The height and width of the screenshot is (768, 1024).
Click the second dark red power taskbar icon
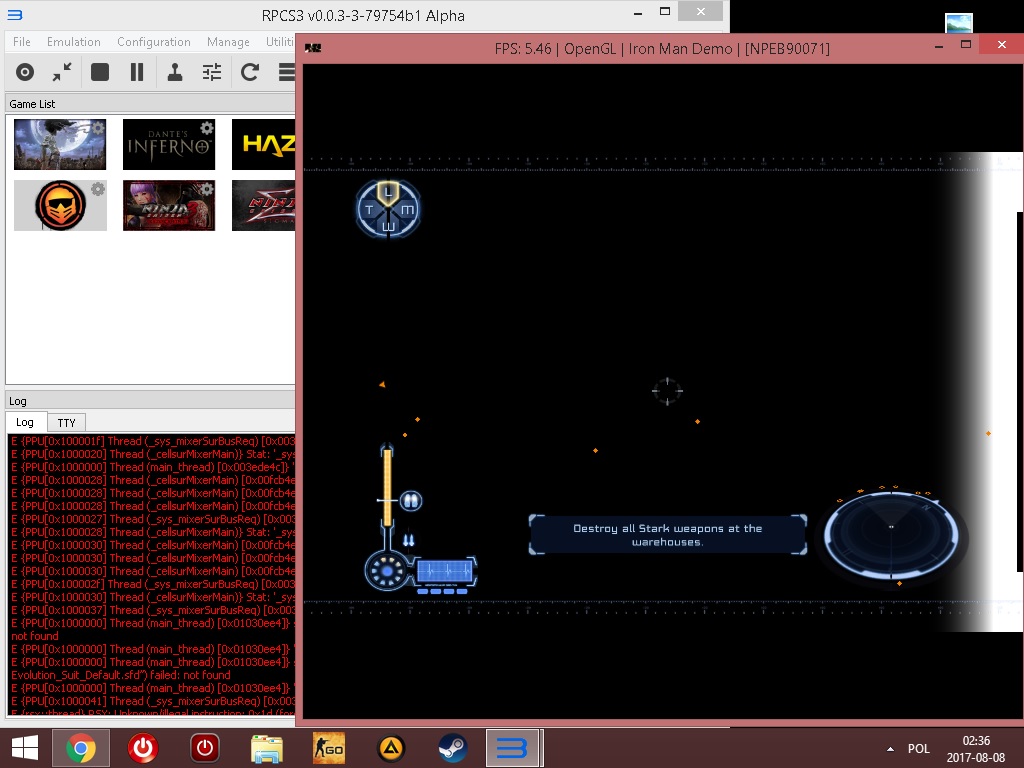click(205, 748)
